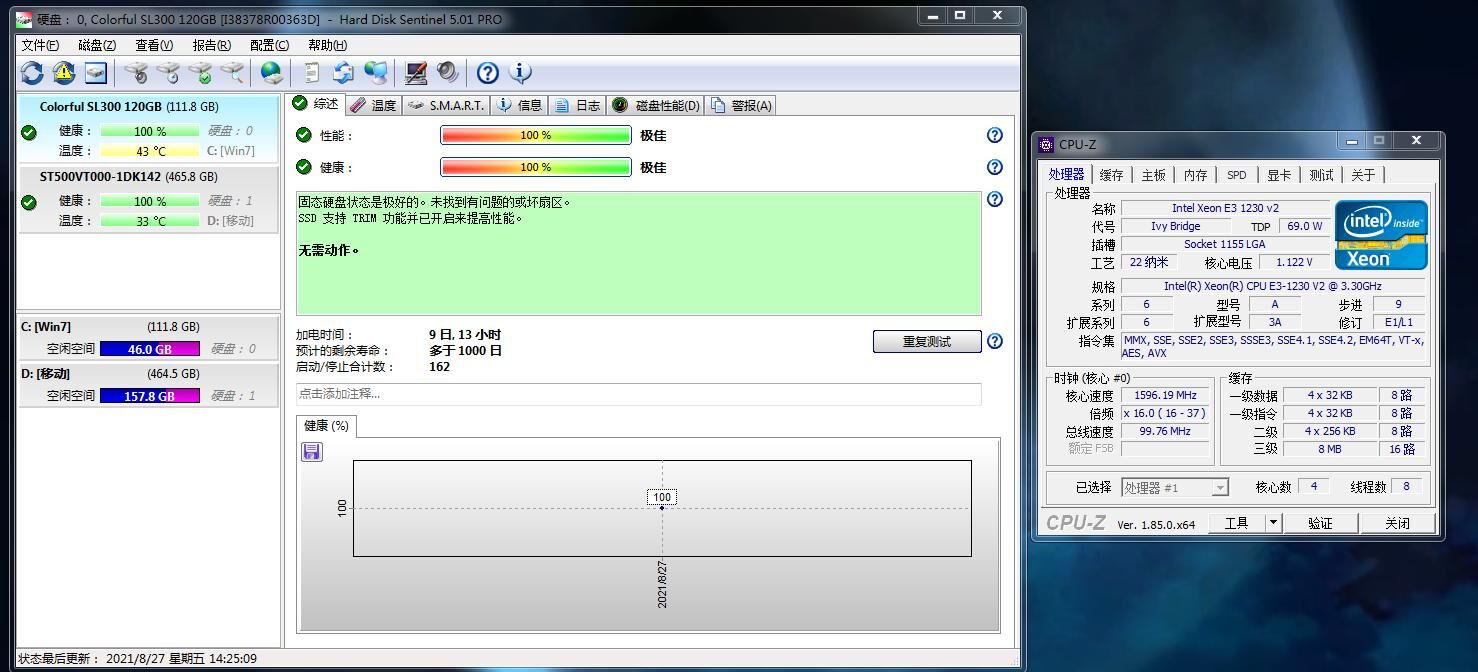The image size is (1478, 672).
Task: Select the 内存 tab in CPU-Z
Action: click(x=1195, y=175)
